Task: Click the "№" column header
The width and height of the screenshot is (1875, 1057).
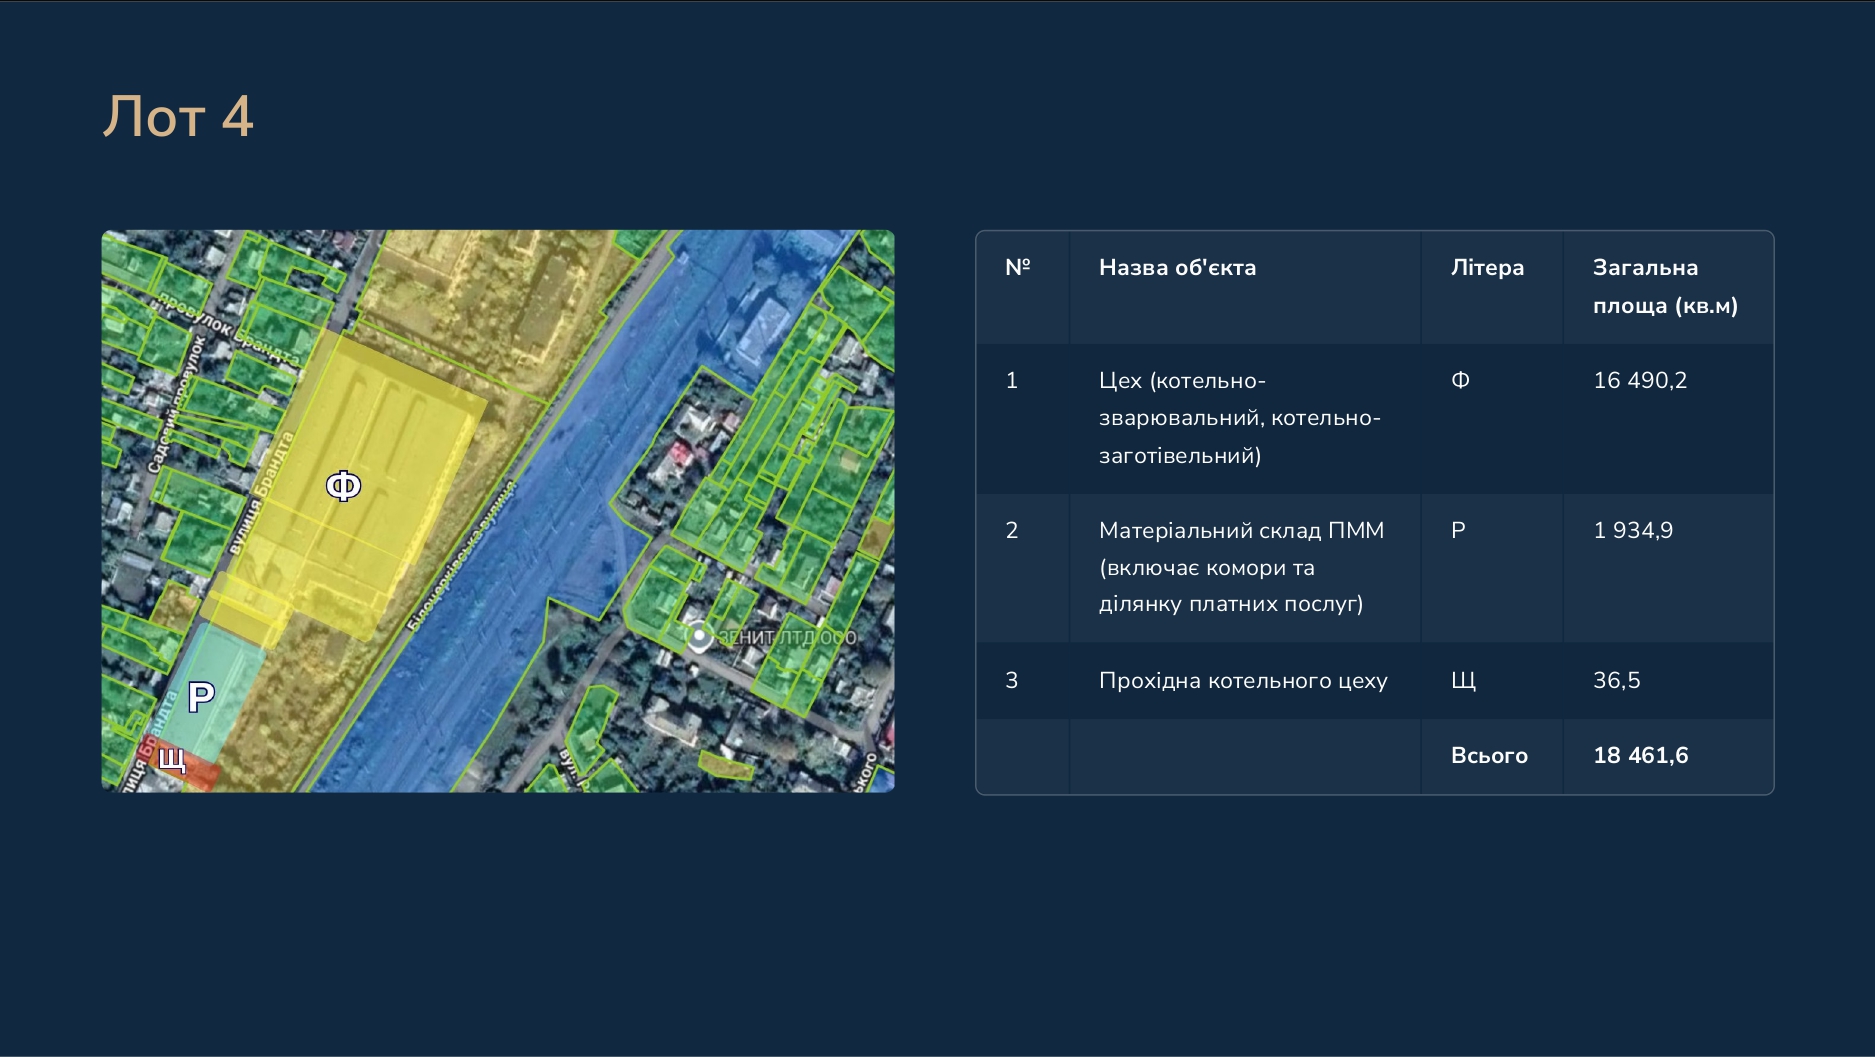Action: [1017, 267]
